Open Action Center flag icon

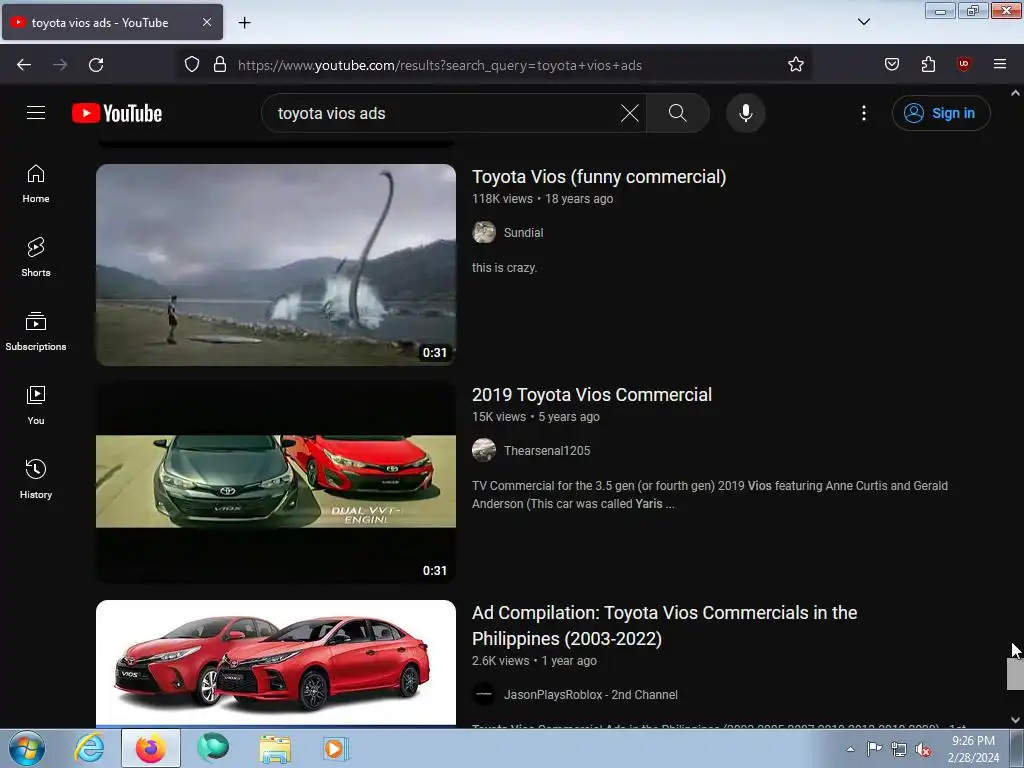pyautogui.click(x=874, y=749)
